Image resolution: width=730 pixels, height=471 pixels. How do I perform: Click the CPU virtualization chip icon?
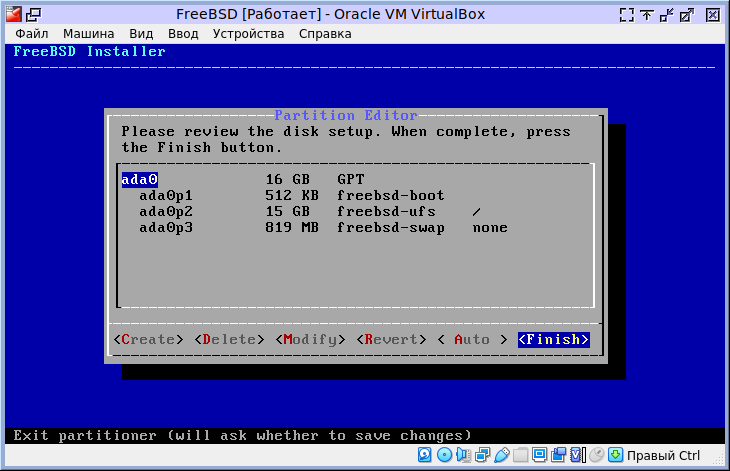pyautogui.click(x=577, y=455)
